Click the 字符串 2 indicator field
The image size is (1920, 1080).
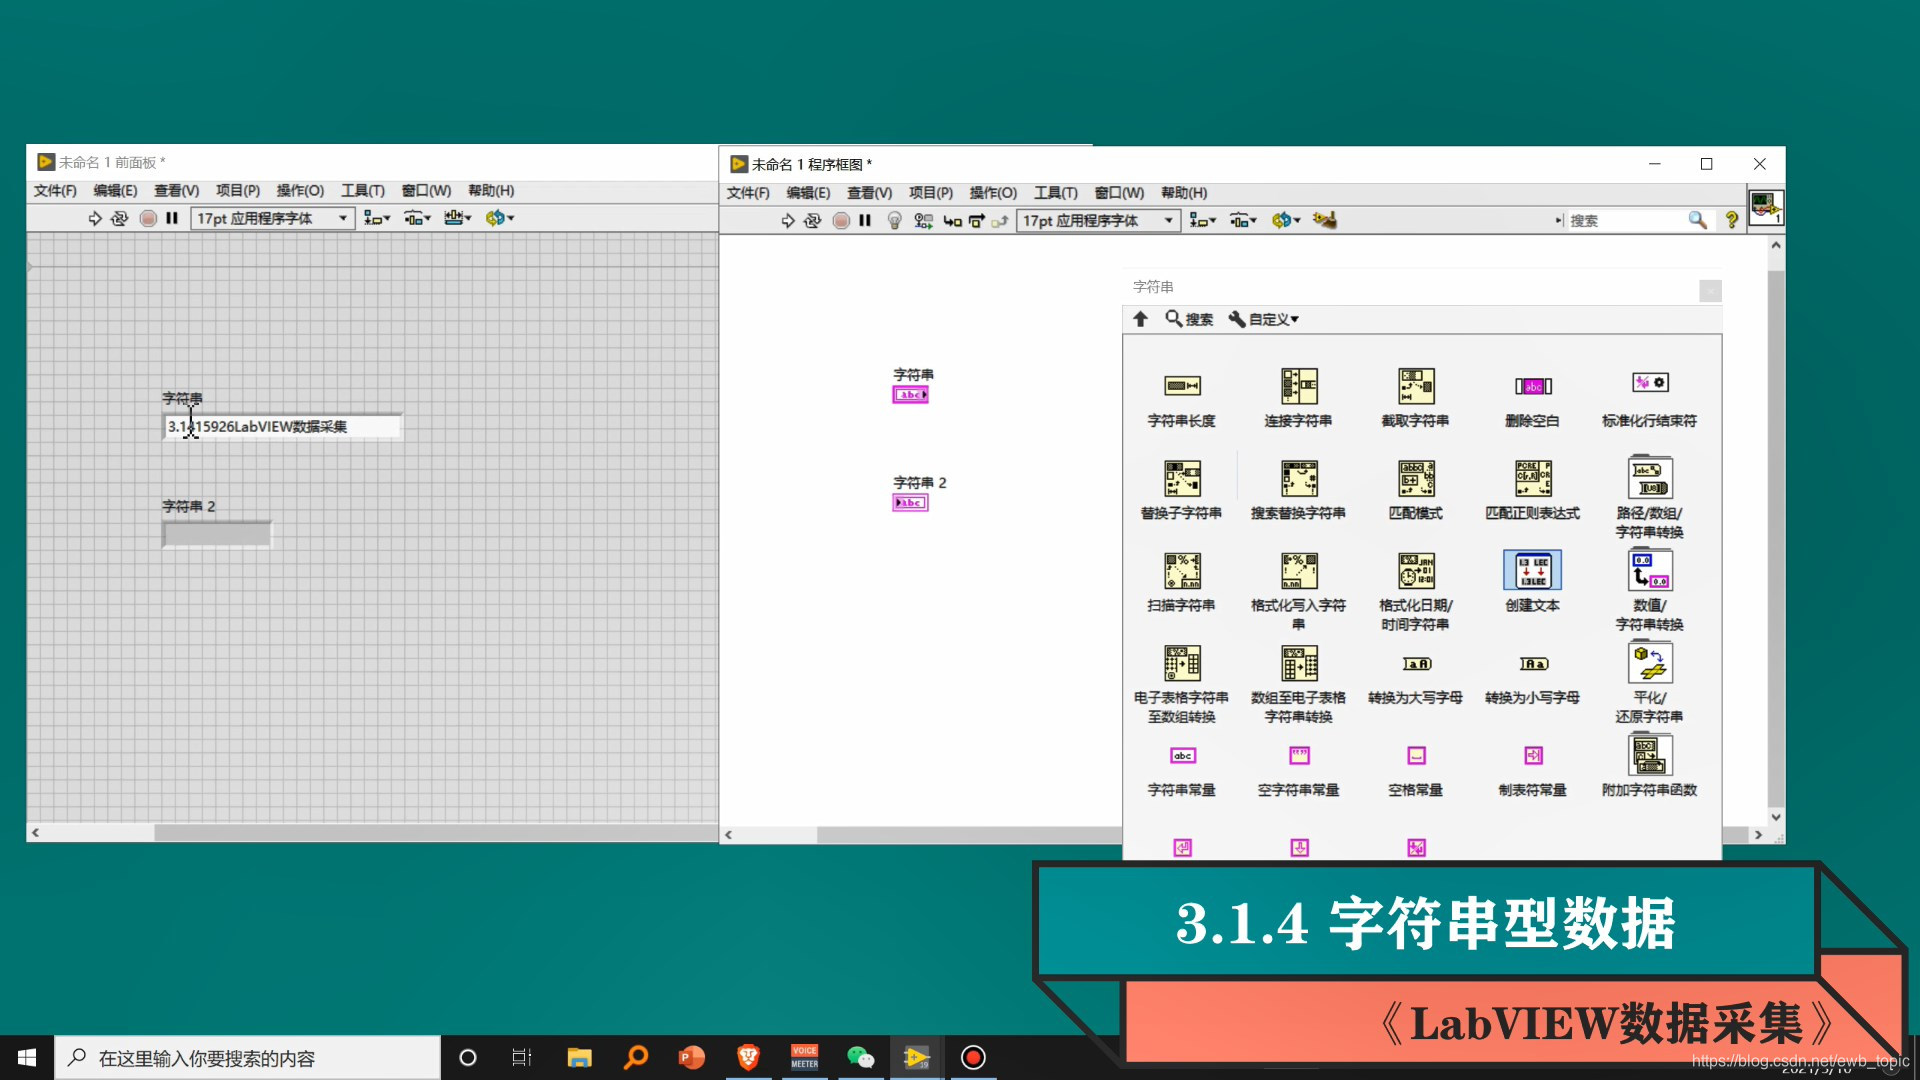[217, 535]
